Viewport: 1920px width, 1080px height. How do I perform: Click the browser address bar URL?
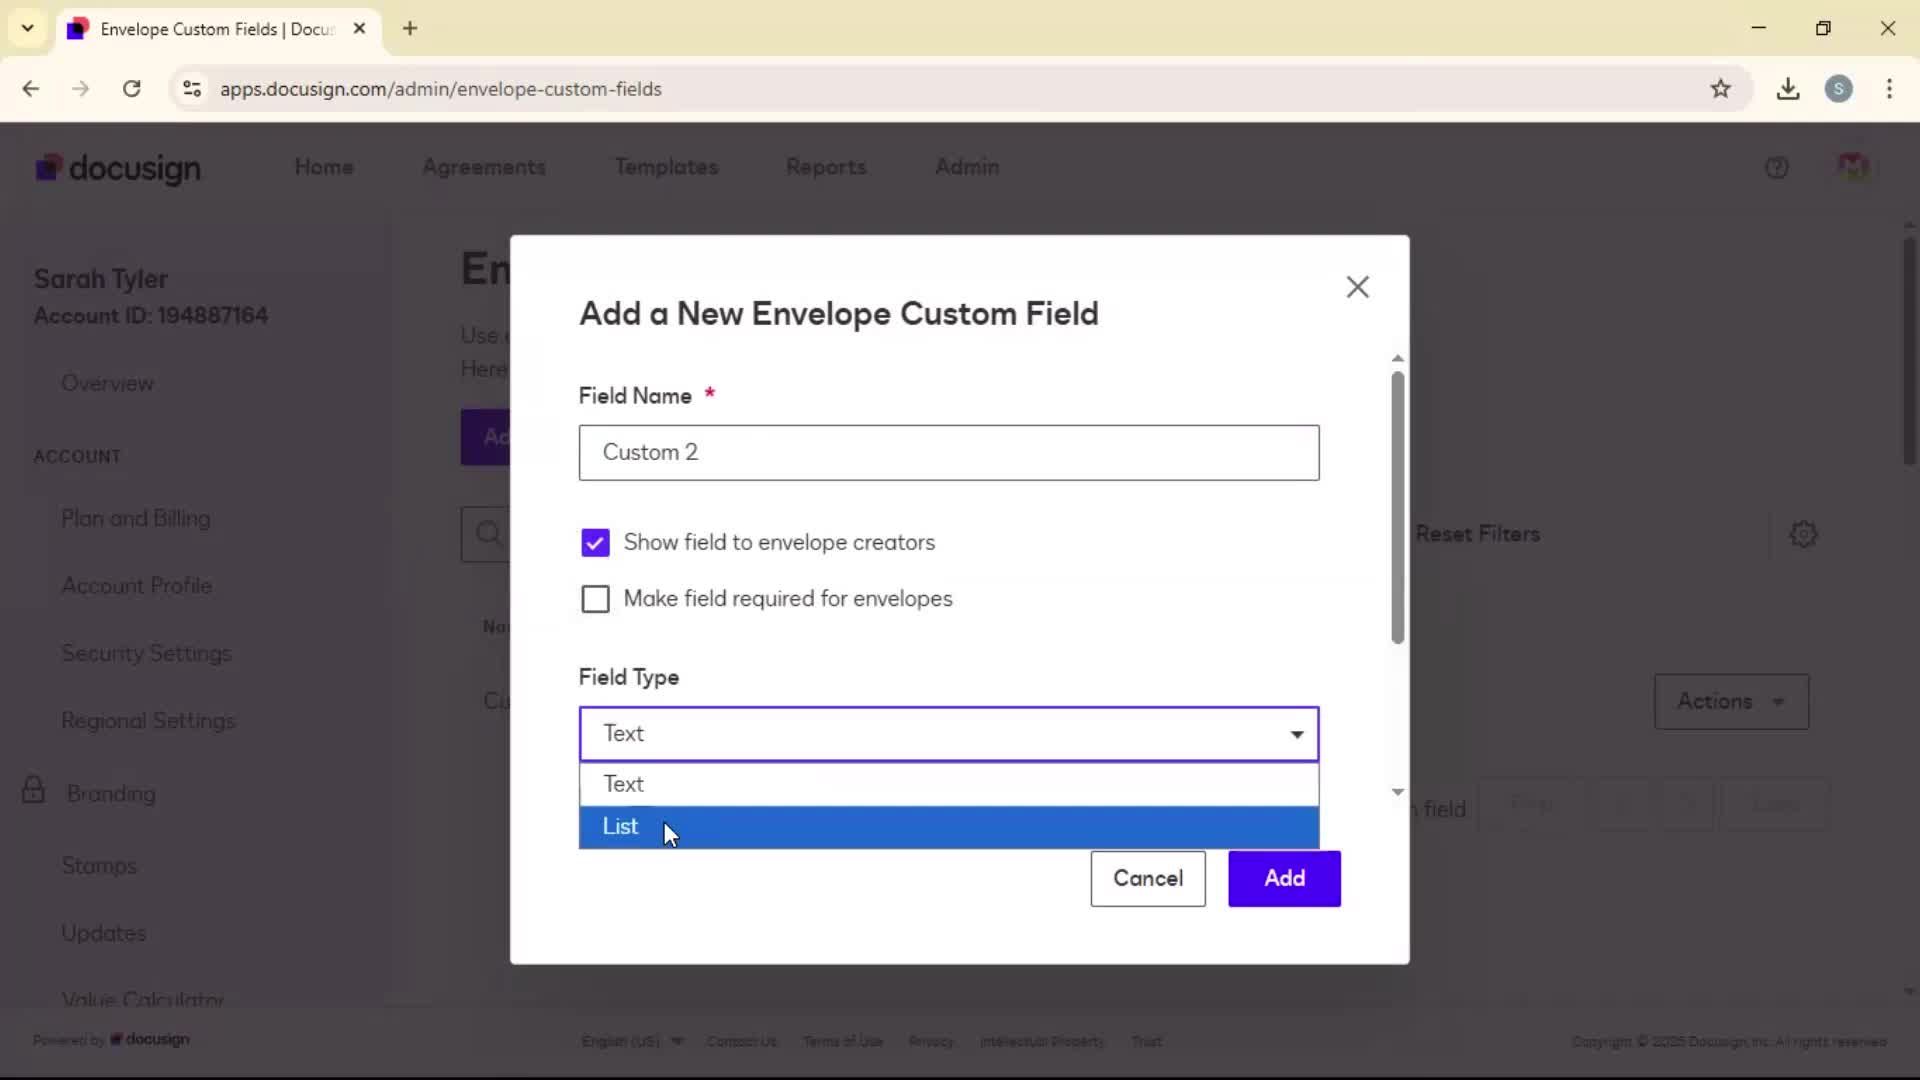pos(441,89)
